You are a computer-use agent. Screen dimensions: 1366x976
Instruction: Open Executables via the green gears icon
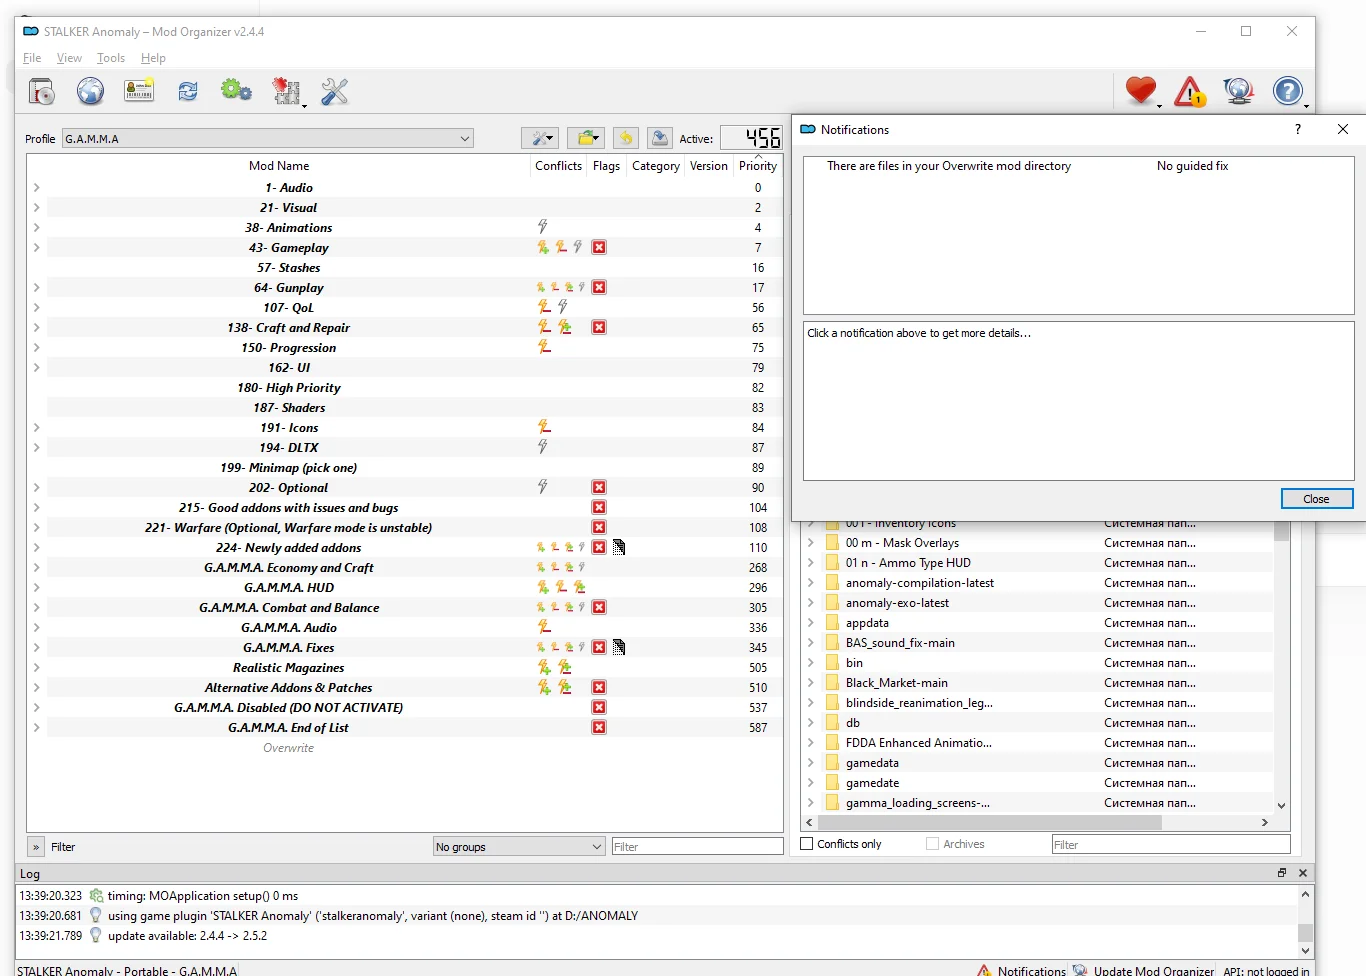point(236,91)
